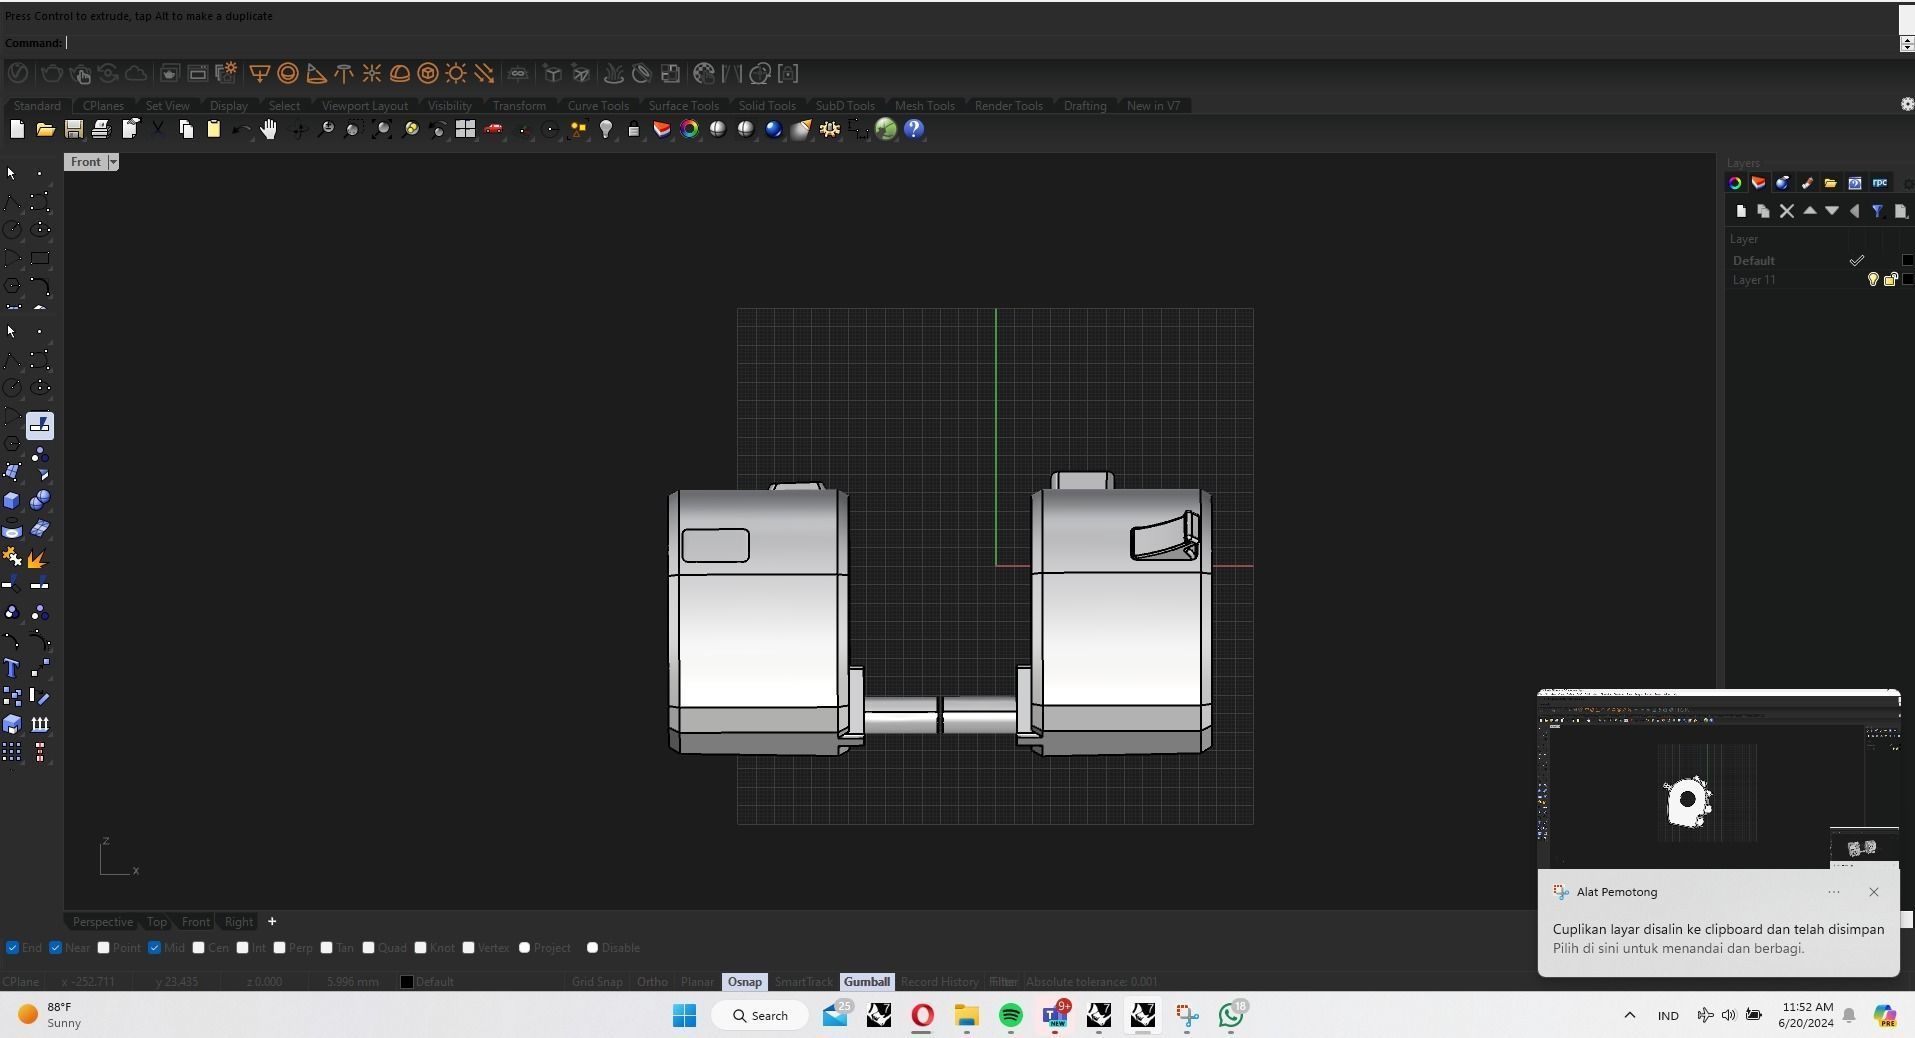Click the Save diskette icon

[x=73, y=130]
